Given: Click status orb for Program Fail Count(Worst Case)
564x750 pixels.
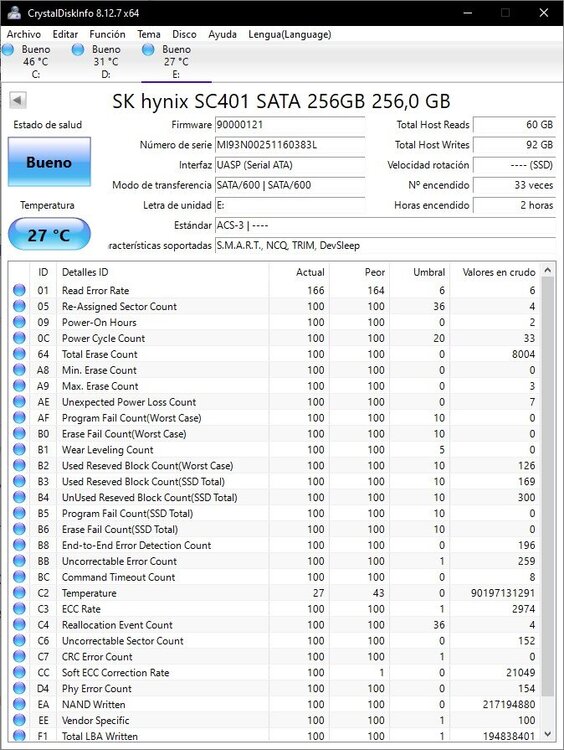Looking at the screenshot, I should [20, 418].
